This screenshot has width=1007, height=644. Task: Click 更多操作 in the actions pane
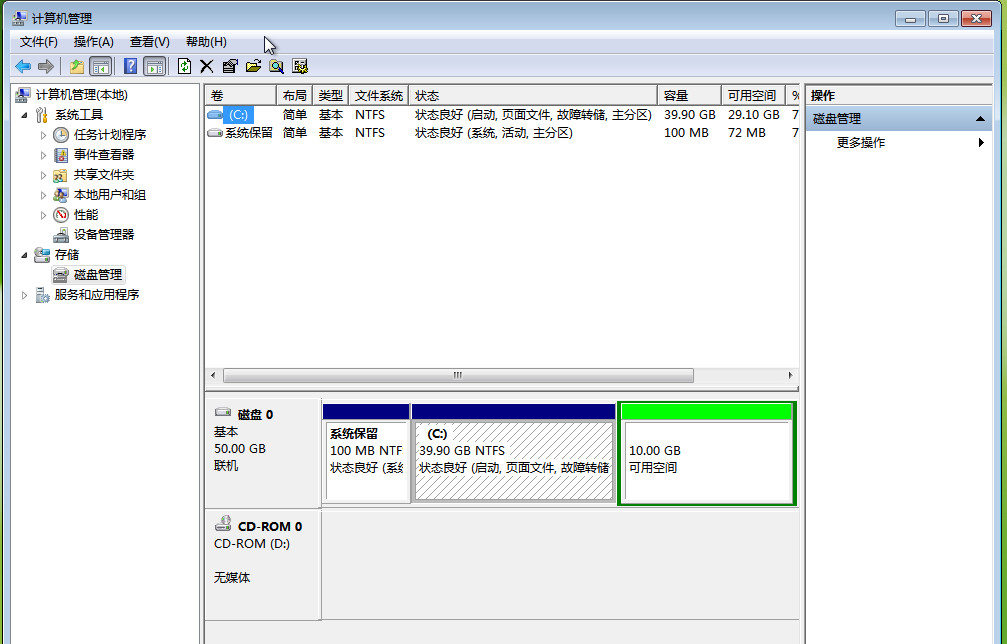click(x=861, y=143)
